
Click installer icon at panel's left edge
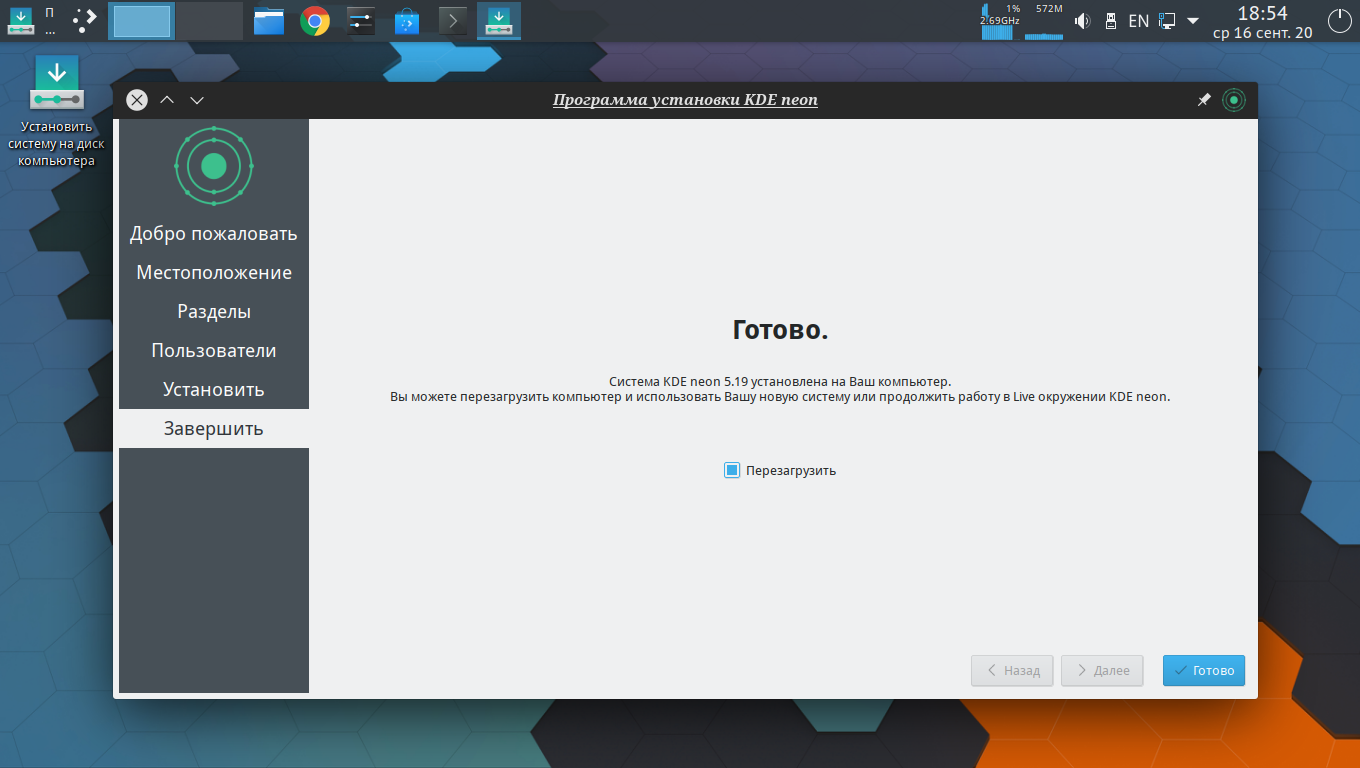click(20, 20)
